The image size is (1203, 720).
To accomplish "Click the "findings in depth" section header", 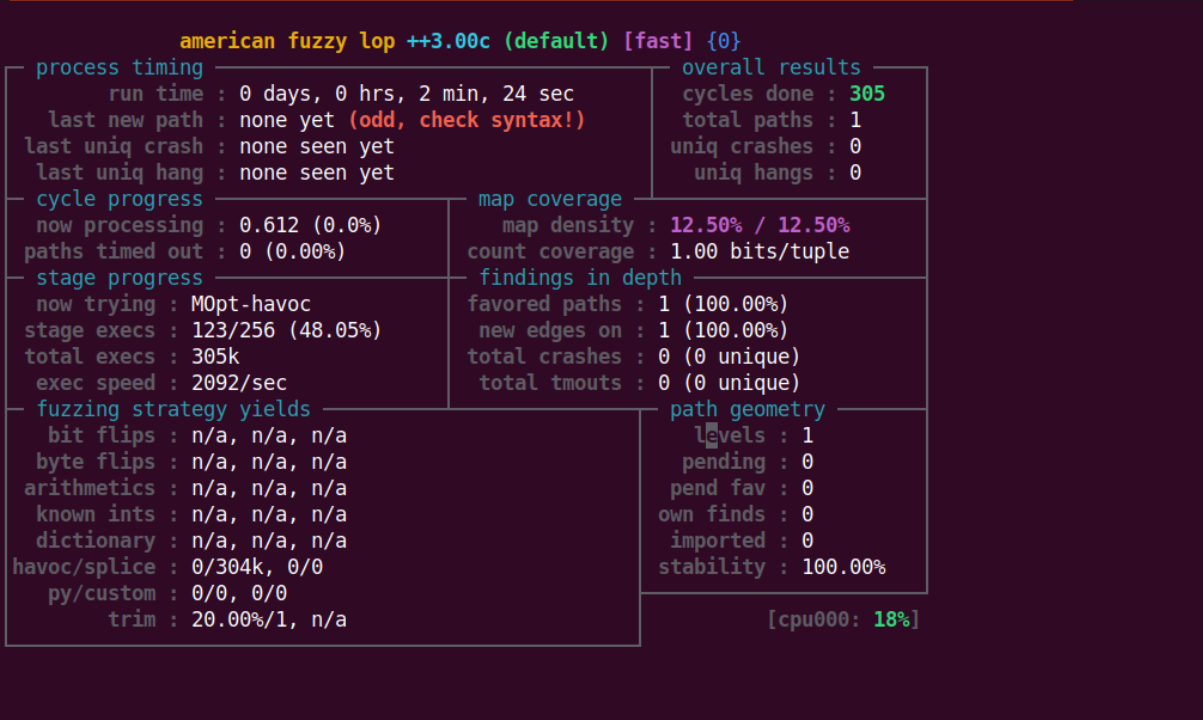I will 580,278.
